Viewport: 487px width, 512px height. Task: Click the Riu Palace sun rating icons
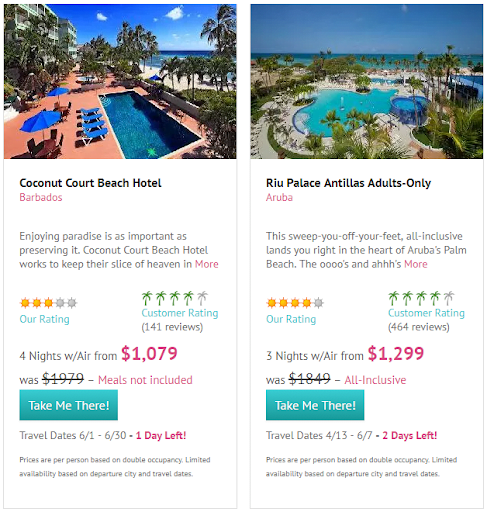pos(295,303)
